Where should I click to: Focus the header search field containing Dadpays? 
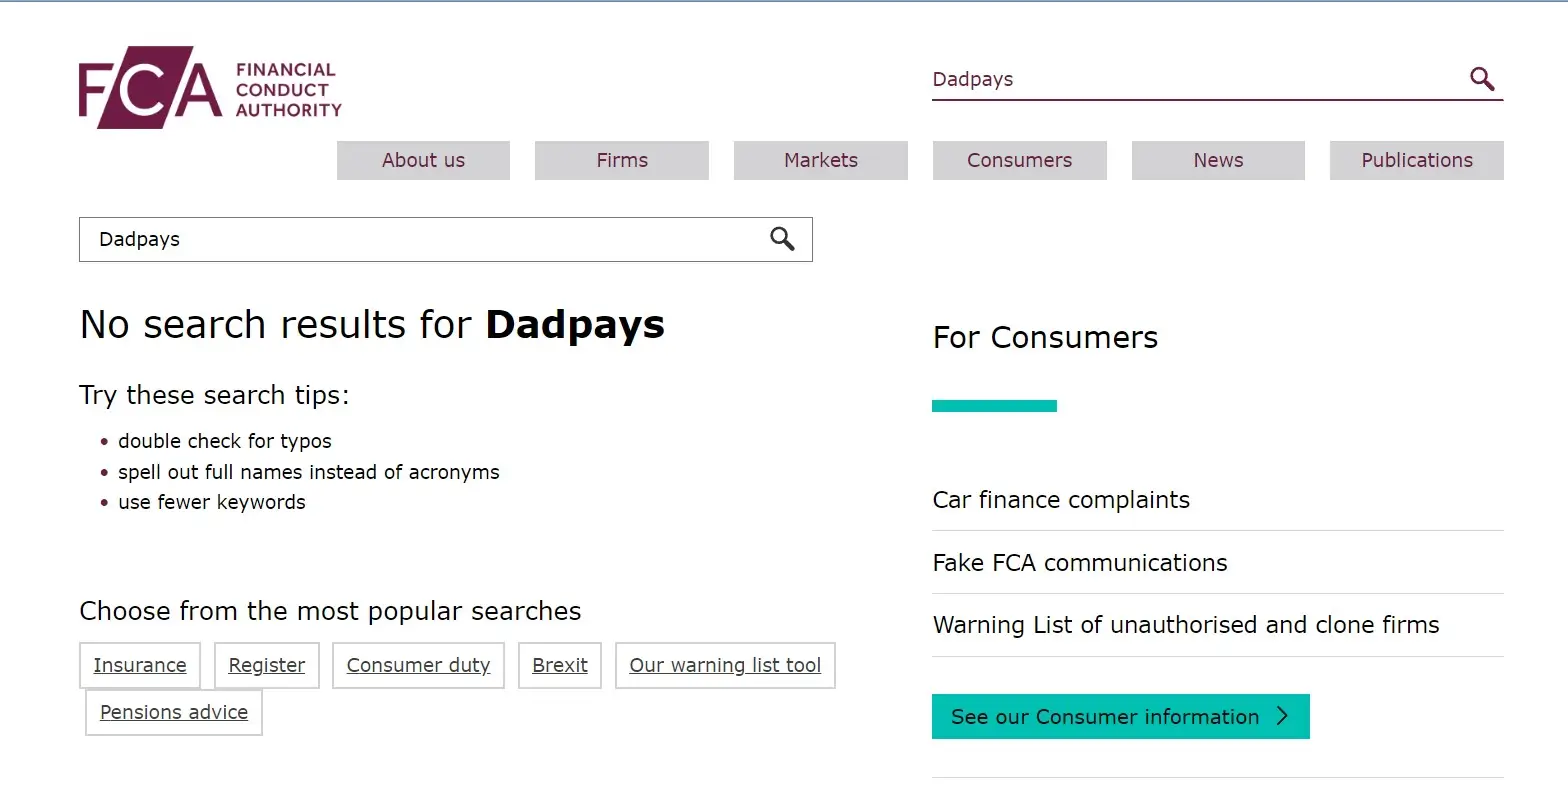click(x=1190, y=79)
